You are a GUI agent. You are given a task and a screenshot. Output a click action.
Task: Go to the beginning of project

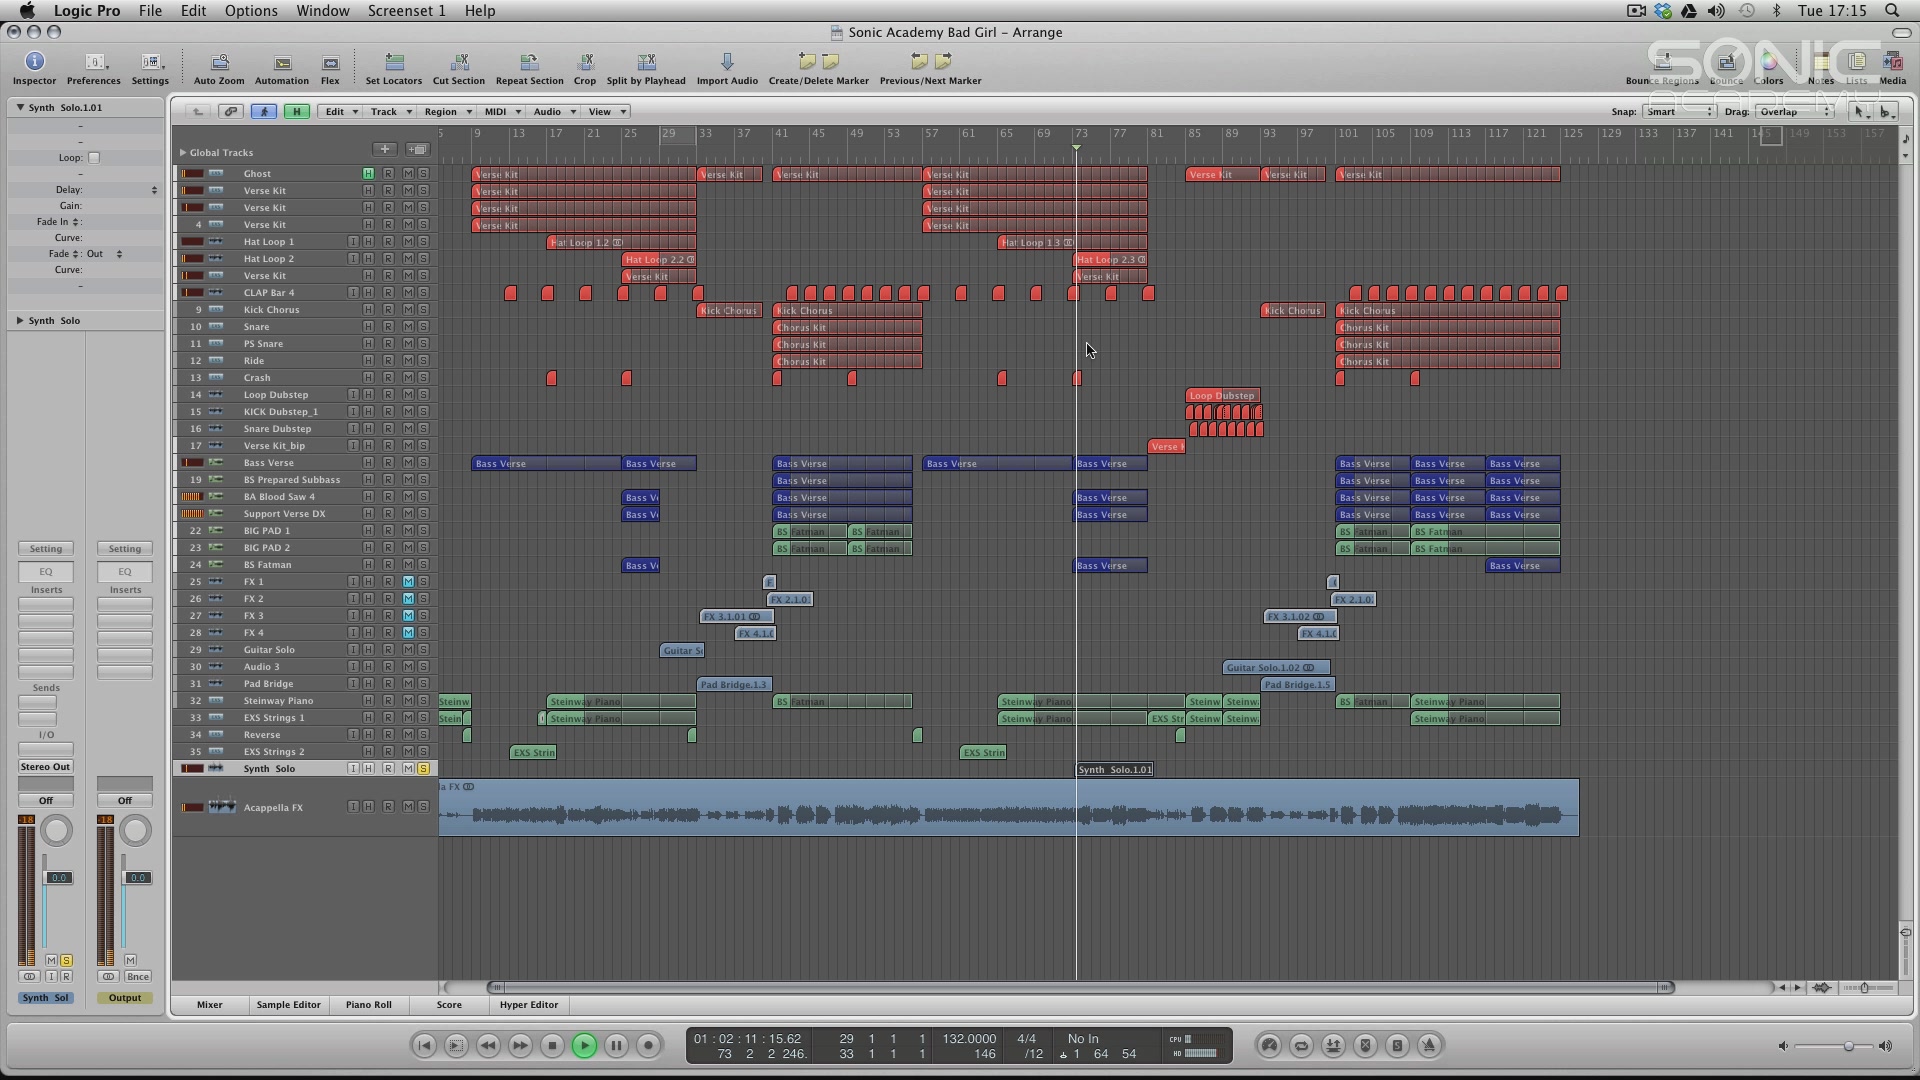coord(424,1046)
